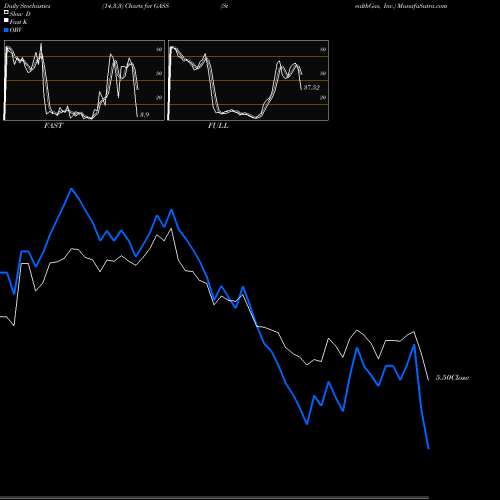Click the blue OBV legend swatch
Viewport: 500px width, 500px height.
[x=6, y=30]
